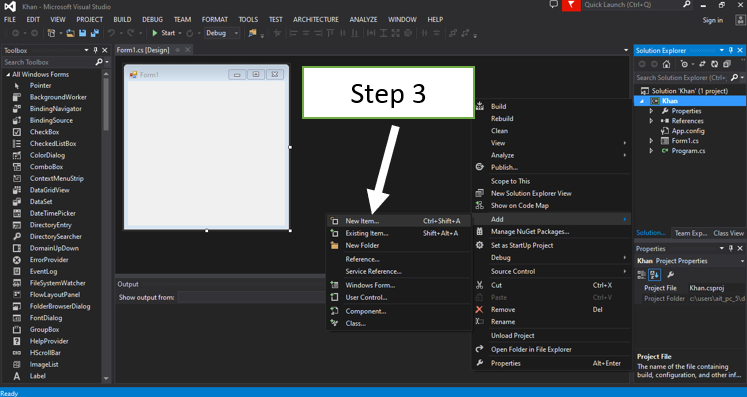
Task: Click the Home icon in Solution Explorer
Action: coord(666,64)
